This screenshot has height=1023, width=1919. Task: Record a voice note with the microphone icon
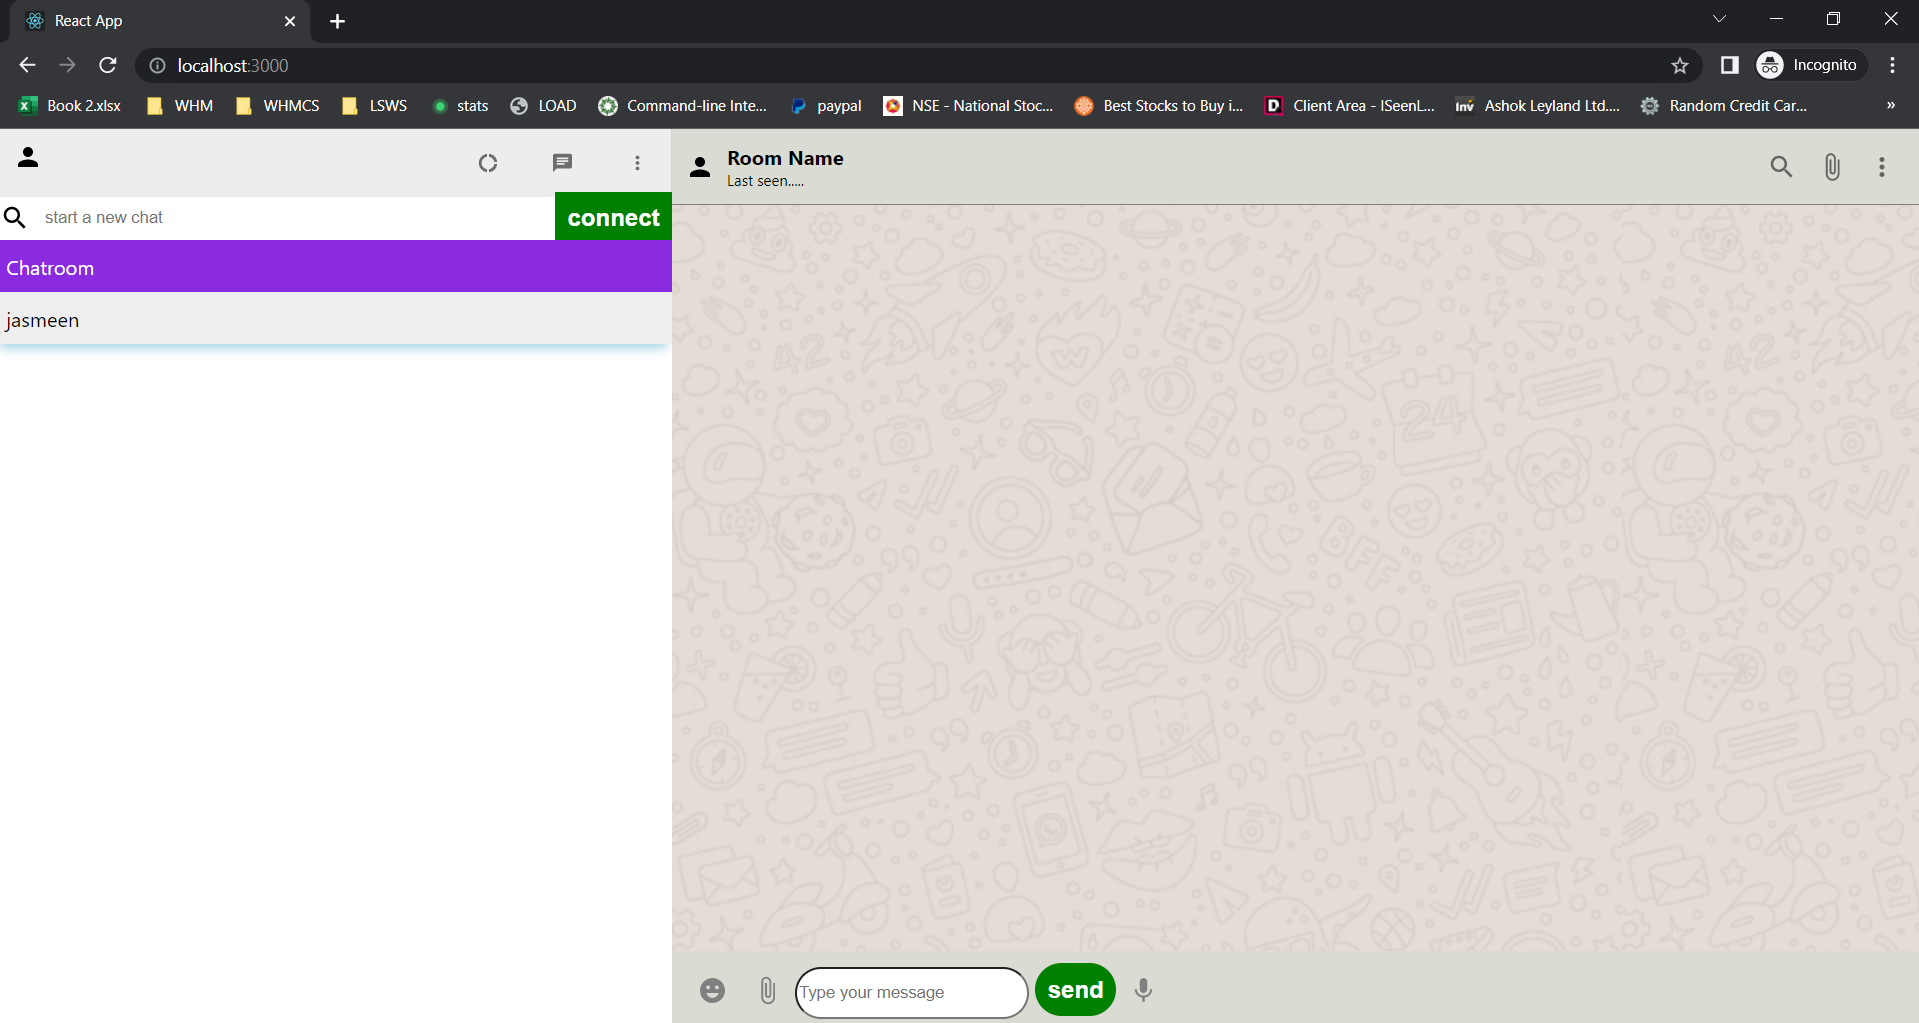pos(1142,990)
